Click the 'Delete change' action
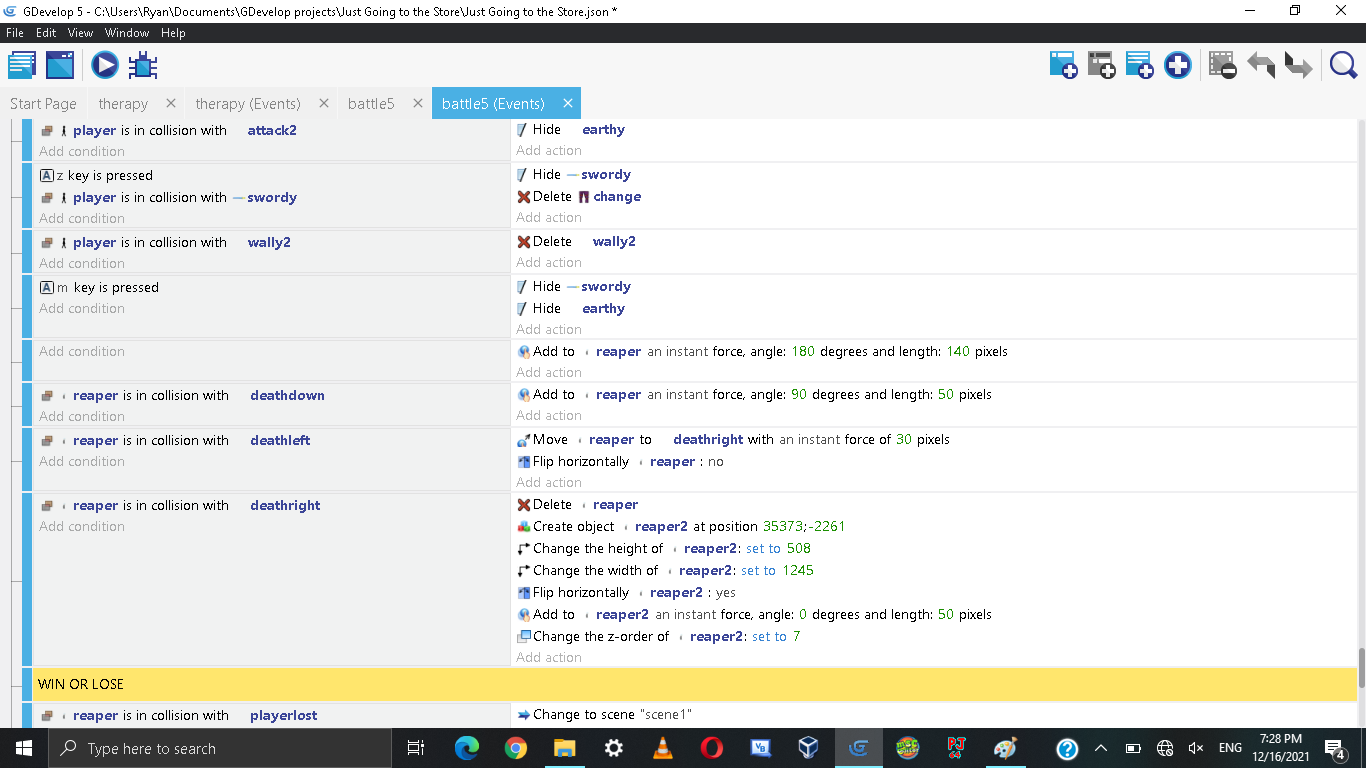 [x=579, y=196]
